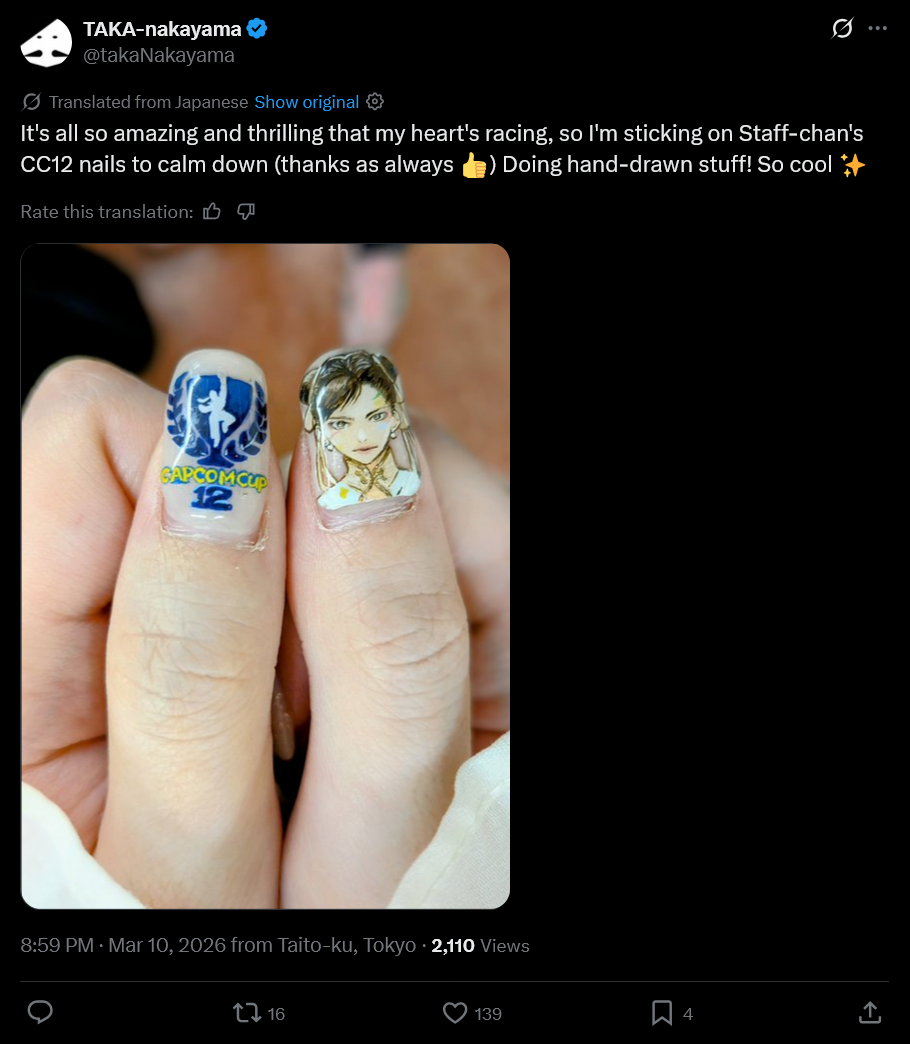The image size is (910, 1044).
Task: Click the TAKA-nakayama display name
Action: [162, 29]
